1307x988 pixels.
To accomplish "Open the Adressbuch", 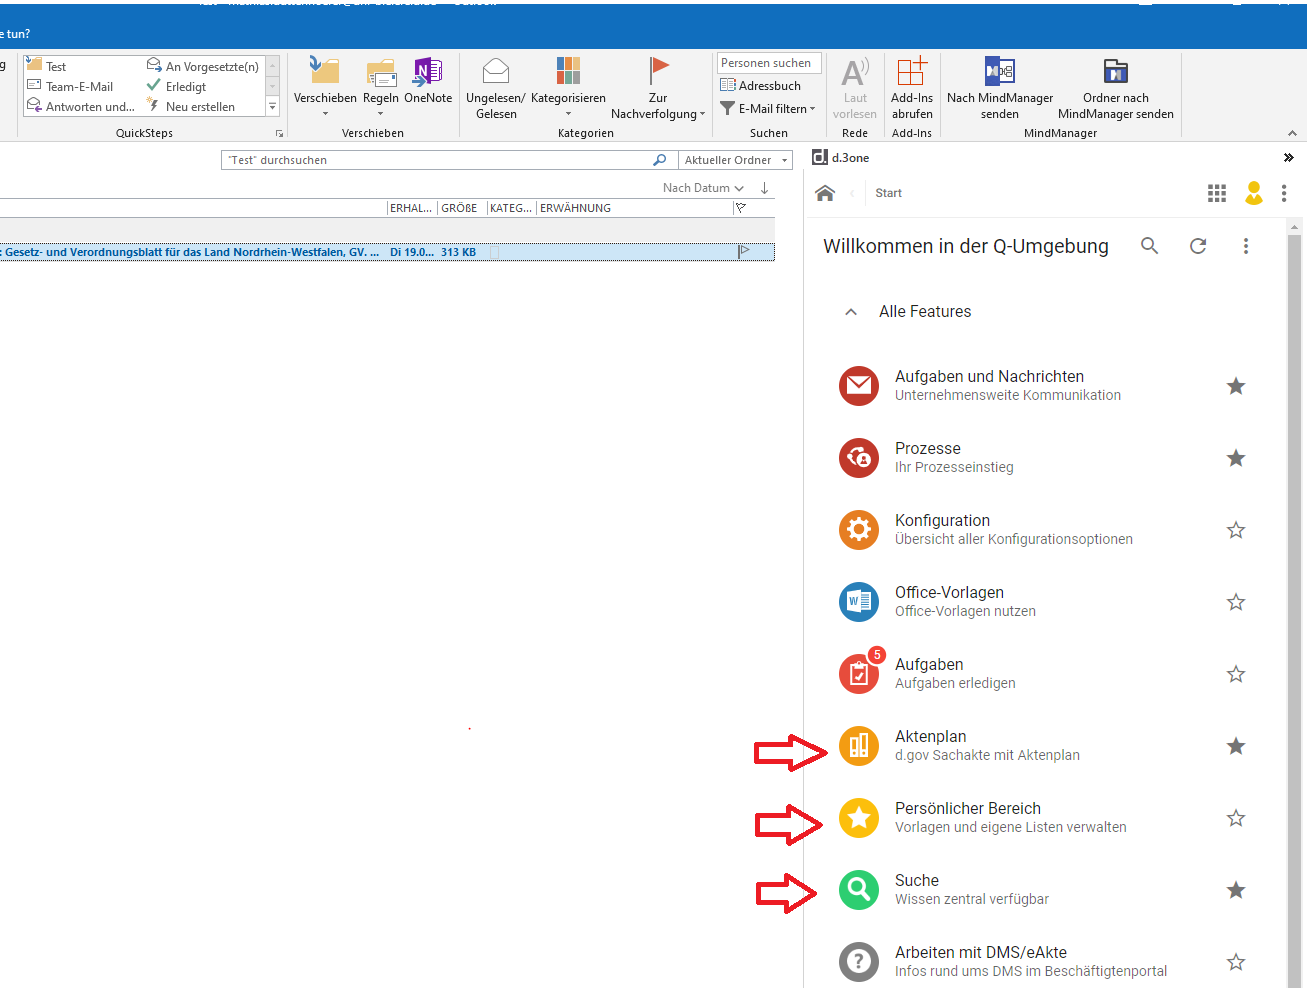I will [x=761, y=85].
